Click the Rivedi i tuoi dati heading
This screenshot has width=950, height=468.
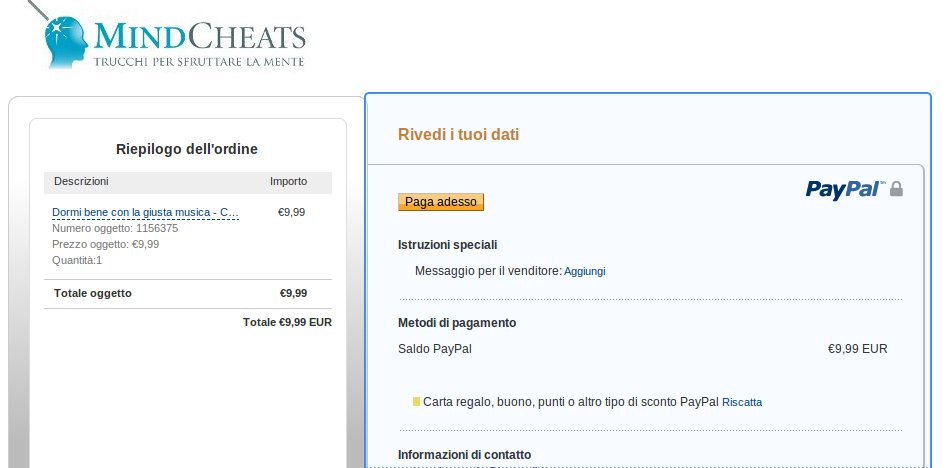point(459,135)
